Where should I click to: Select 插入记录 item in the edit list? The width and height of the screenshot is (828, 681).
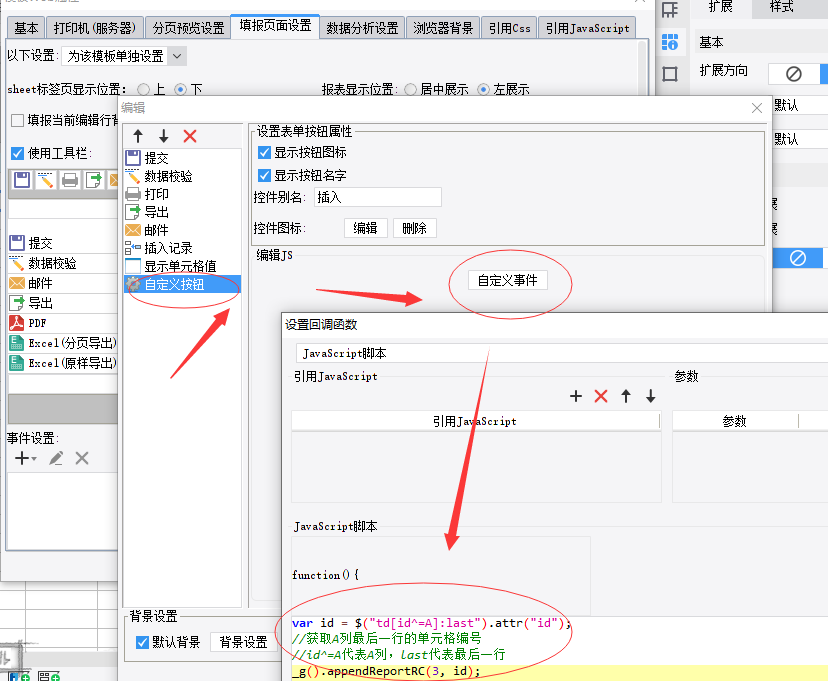coord(182,248)
